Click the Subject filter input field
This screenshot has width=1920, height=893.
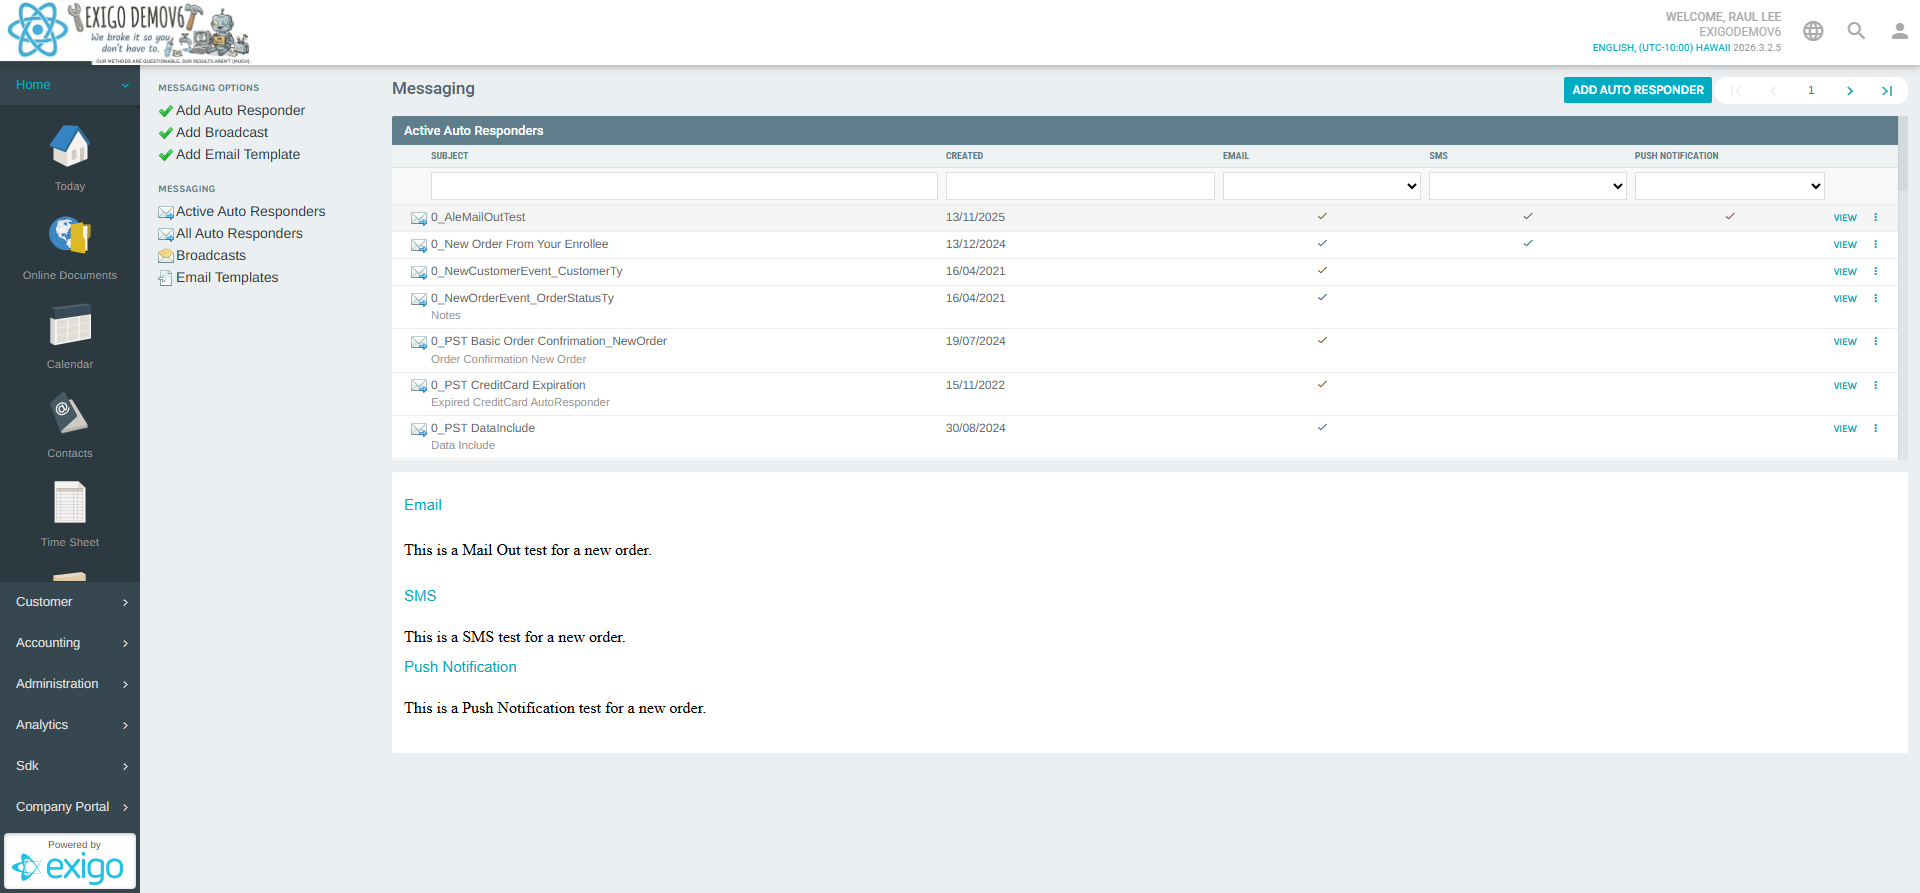pos(684,186)
